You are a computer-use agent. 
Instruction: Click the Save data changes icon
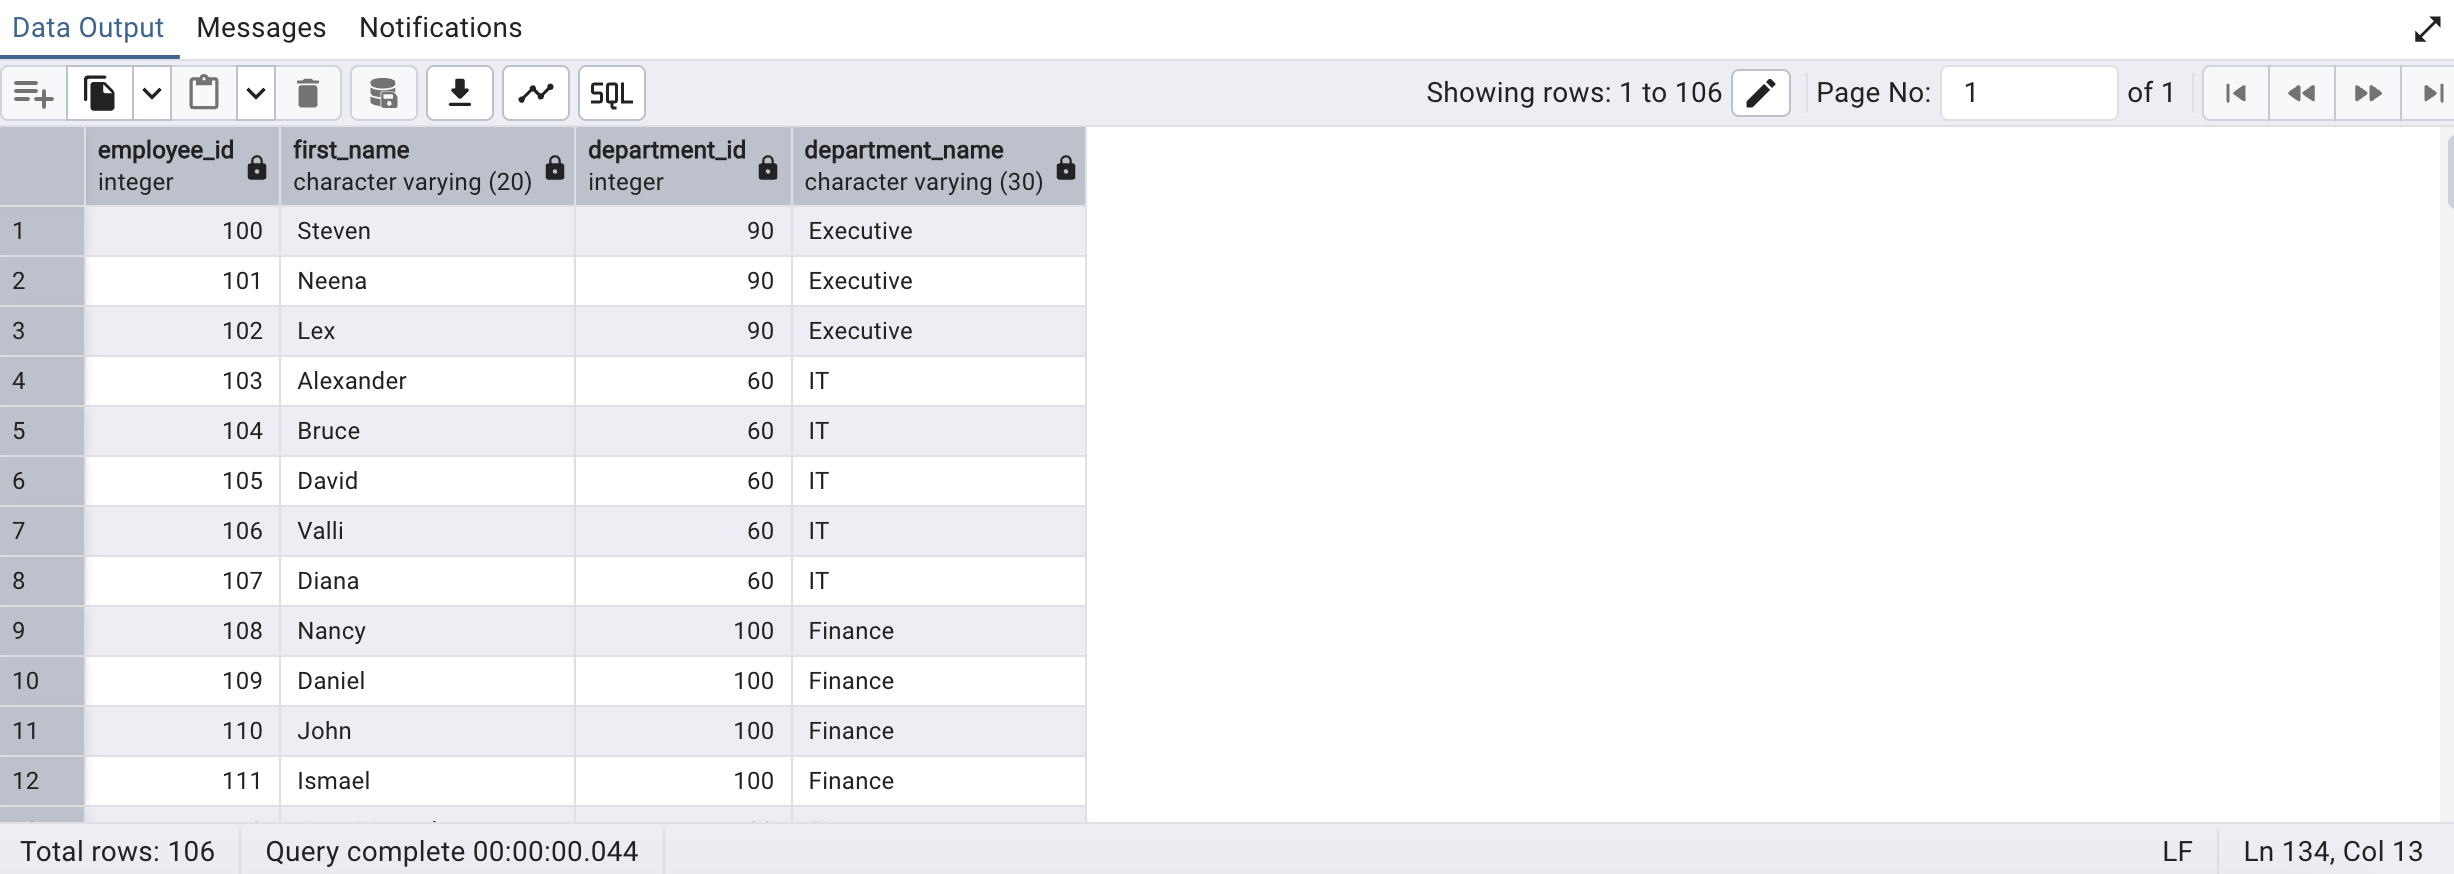pyautogui.click(x=383, y=94)
